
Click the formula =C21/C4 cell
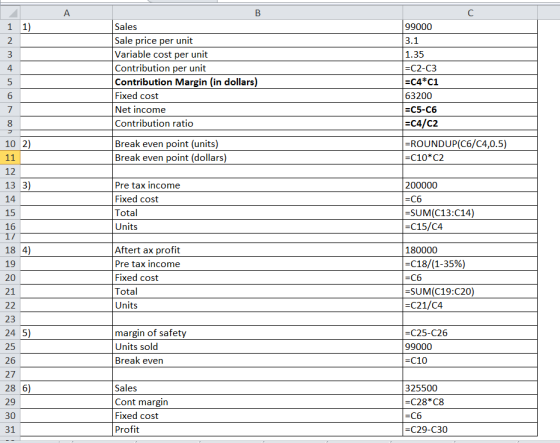pyautogui.click(x=470, y=305)
